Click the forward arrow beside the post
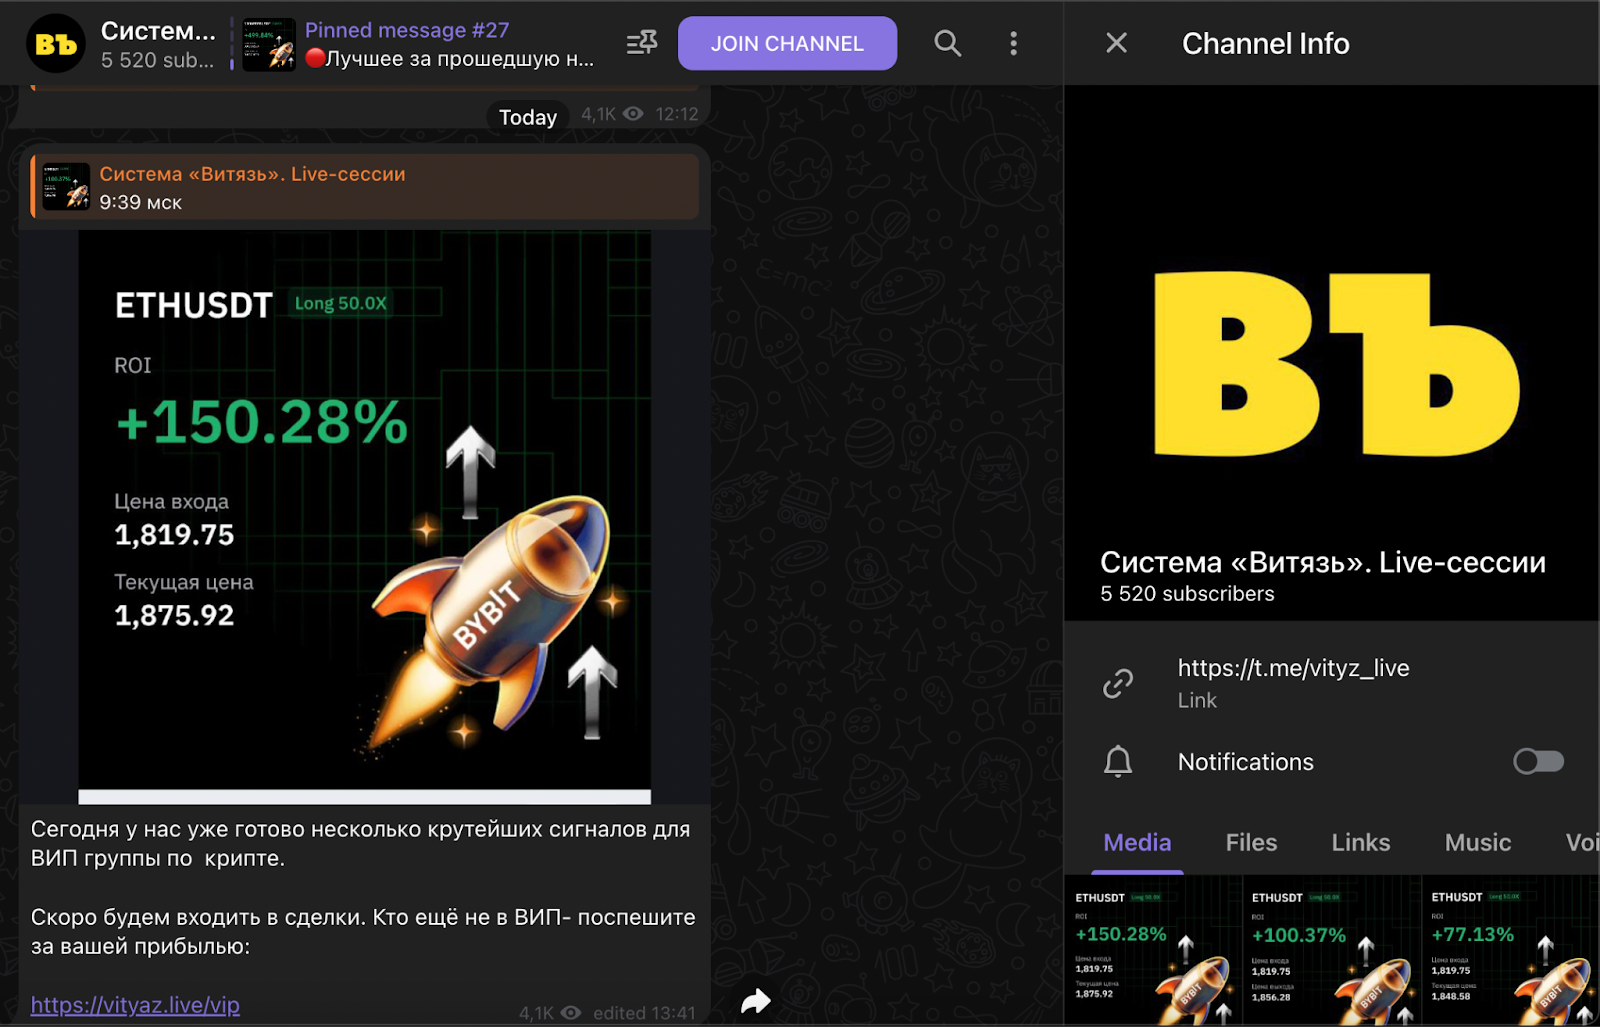This screenshot has width=1600, height=1027. pos(756,1001)
